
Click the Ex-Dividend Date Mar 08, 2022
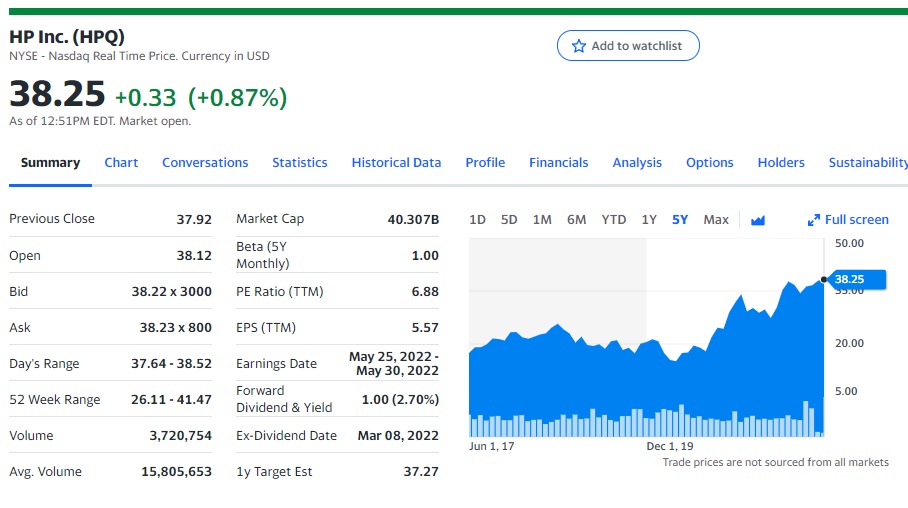pos(398,436)
